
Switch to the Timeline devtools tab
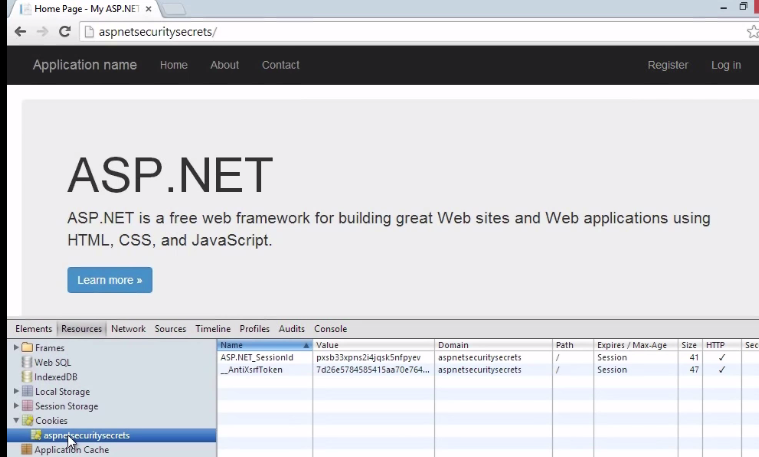(213, 329)
